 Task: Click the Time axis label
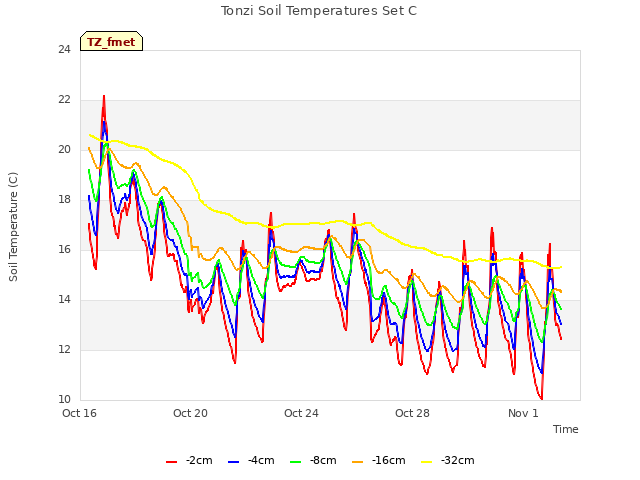click(x=566, y=429)
